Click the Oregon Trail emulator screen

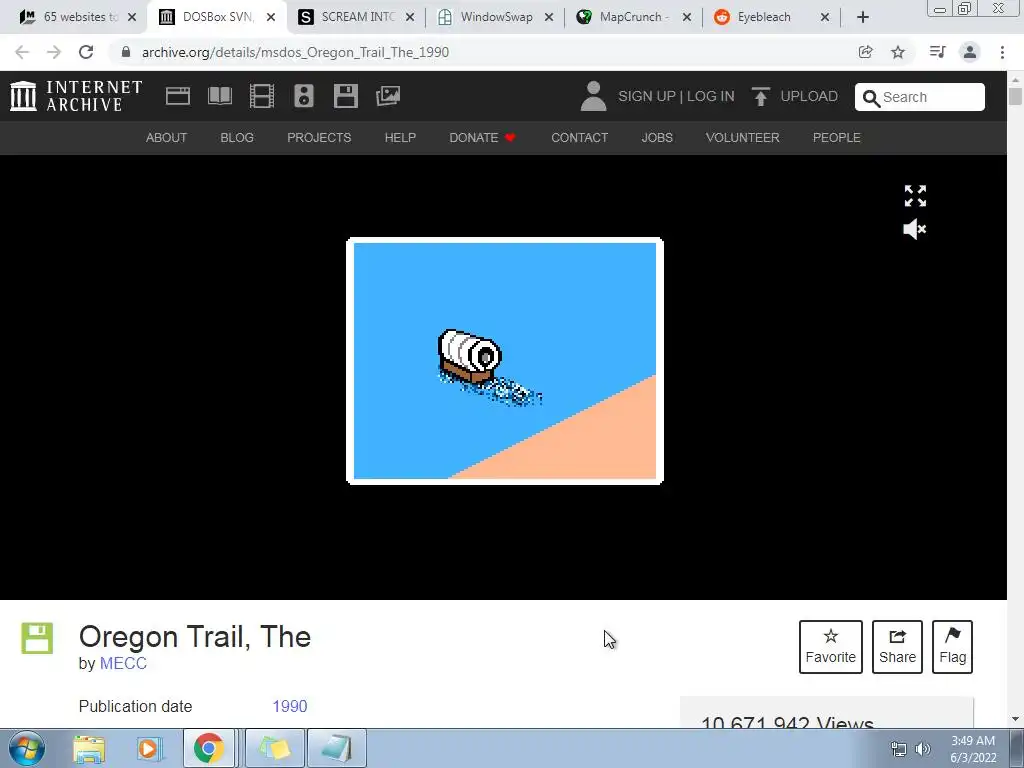pyautogui.click(x=505, y=361)
